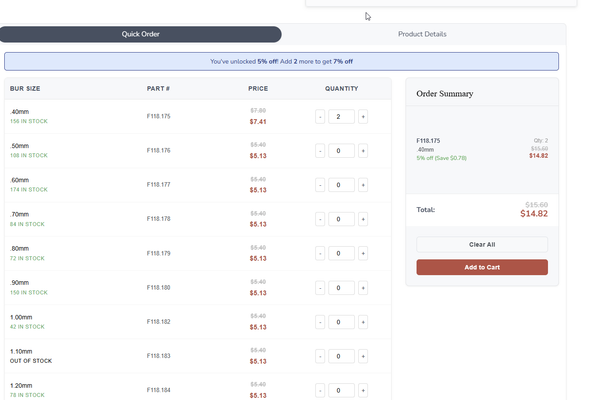Image resolution: width=600 pixels, height=400 pixels.
Task: Decrease quantity for .40mm bur
Action: pyautogui.click(x=320, y=116)
